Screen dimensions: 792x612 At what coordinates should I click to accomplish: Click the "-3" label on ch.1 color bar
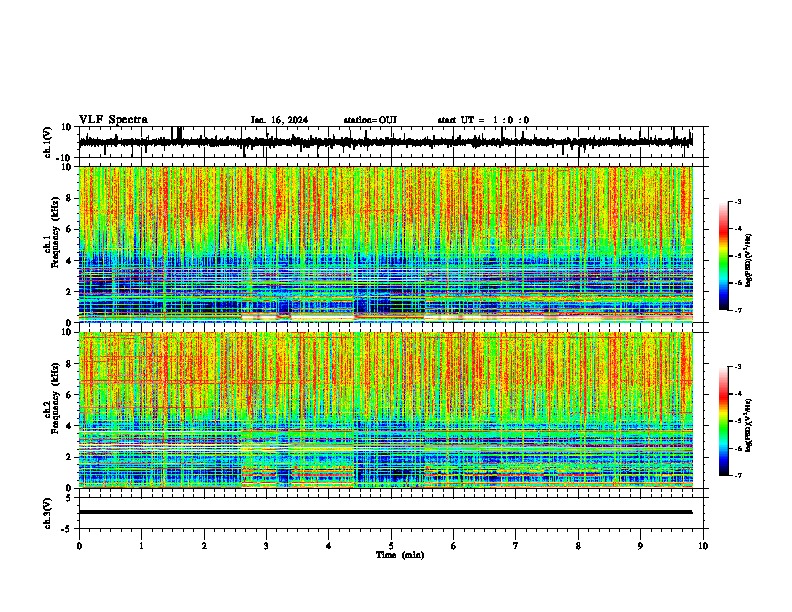tap(738, 202)
